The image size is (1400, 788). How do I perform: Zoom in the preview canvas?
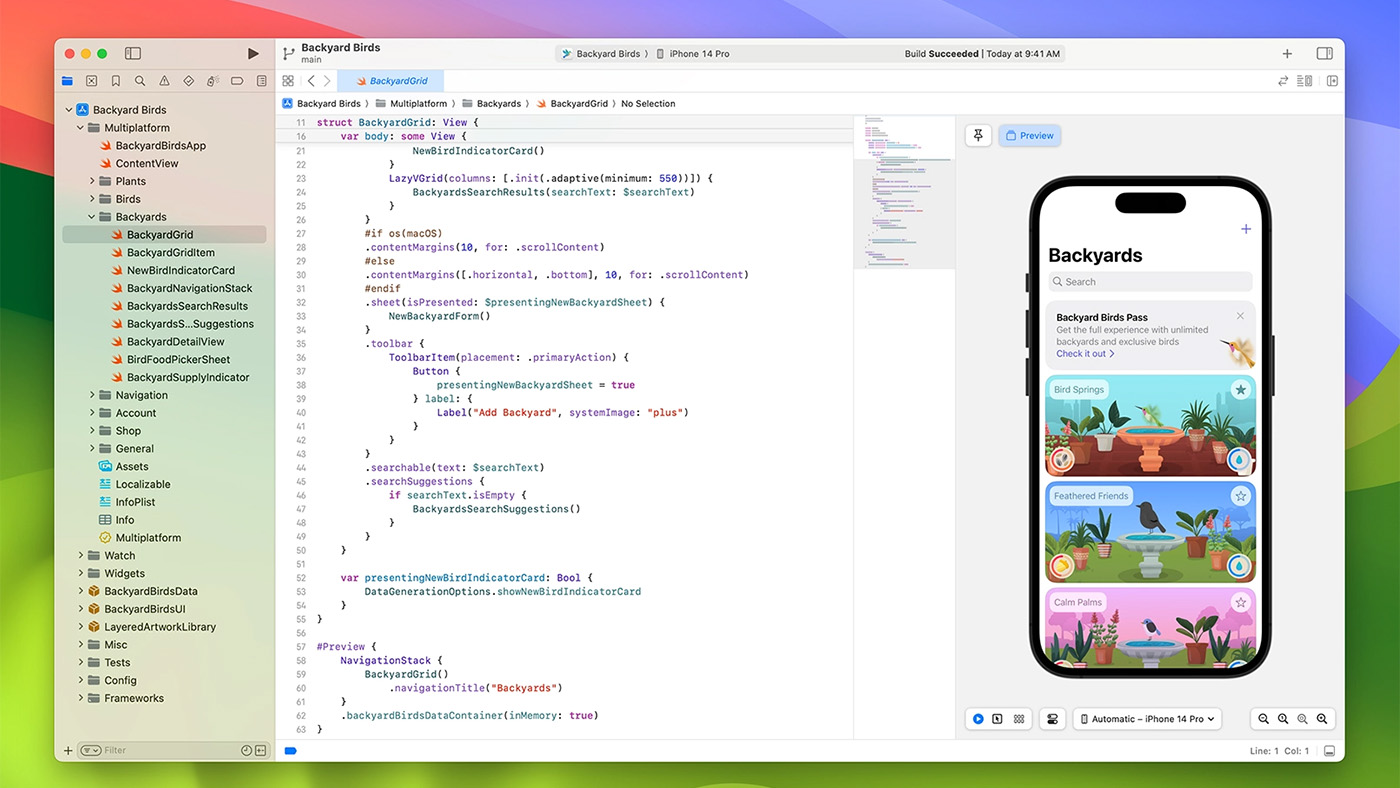coord(1322,719)
